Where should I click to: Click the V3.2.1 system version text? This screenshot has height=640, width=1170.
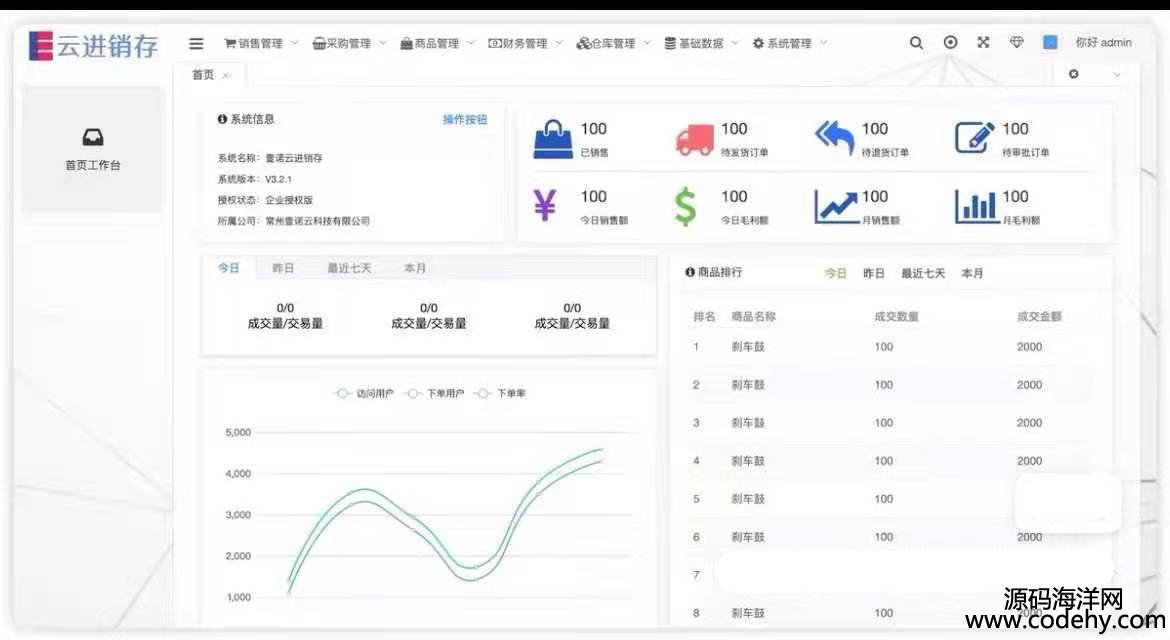point(278,179)
